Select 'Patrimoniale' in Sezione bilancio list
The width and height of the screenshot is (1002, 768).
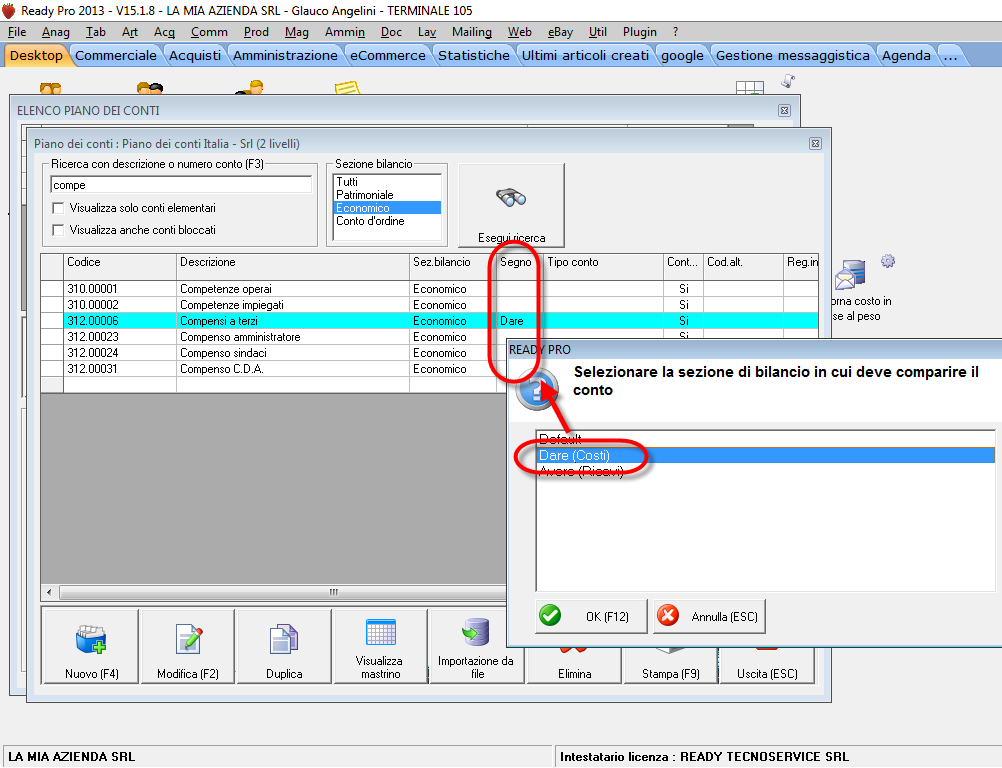coord(387,195)
